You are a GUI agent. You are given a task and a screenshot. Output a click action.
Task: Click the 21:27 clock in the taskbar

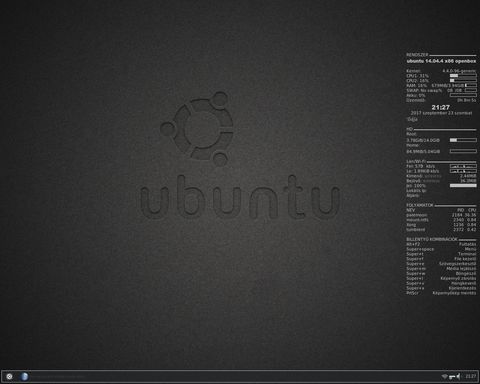(x=470, y=376)
